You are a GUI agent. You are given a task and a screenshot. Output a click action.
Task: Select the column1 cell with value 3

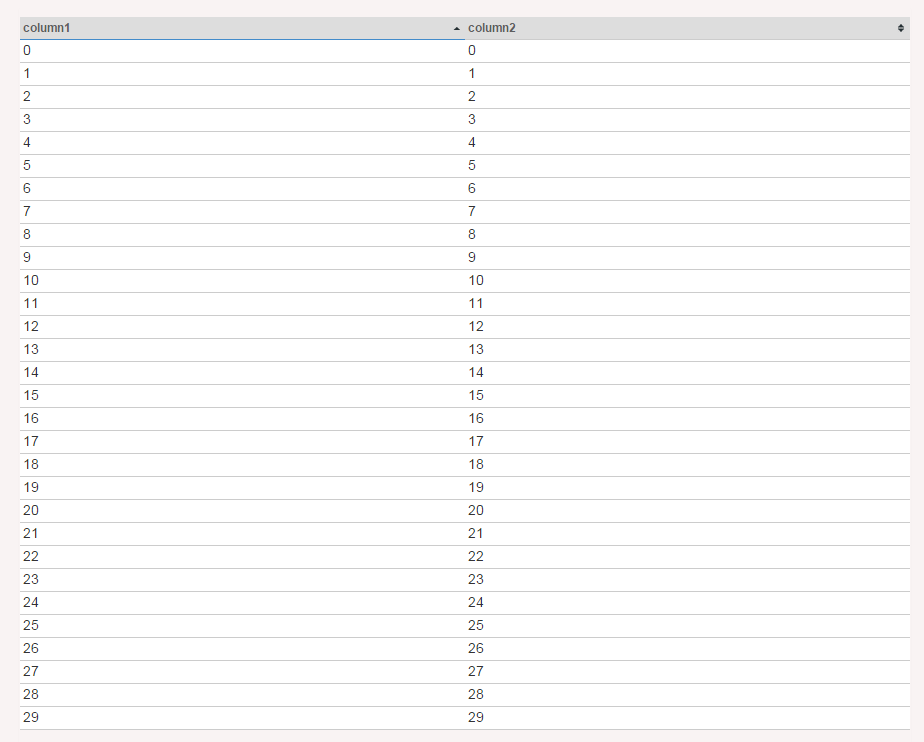(x=242, y=120)
